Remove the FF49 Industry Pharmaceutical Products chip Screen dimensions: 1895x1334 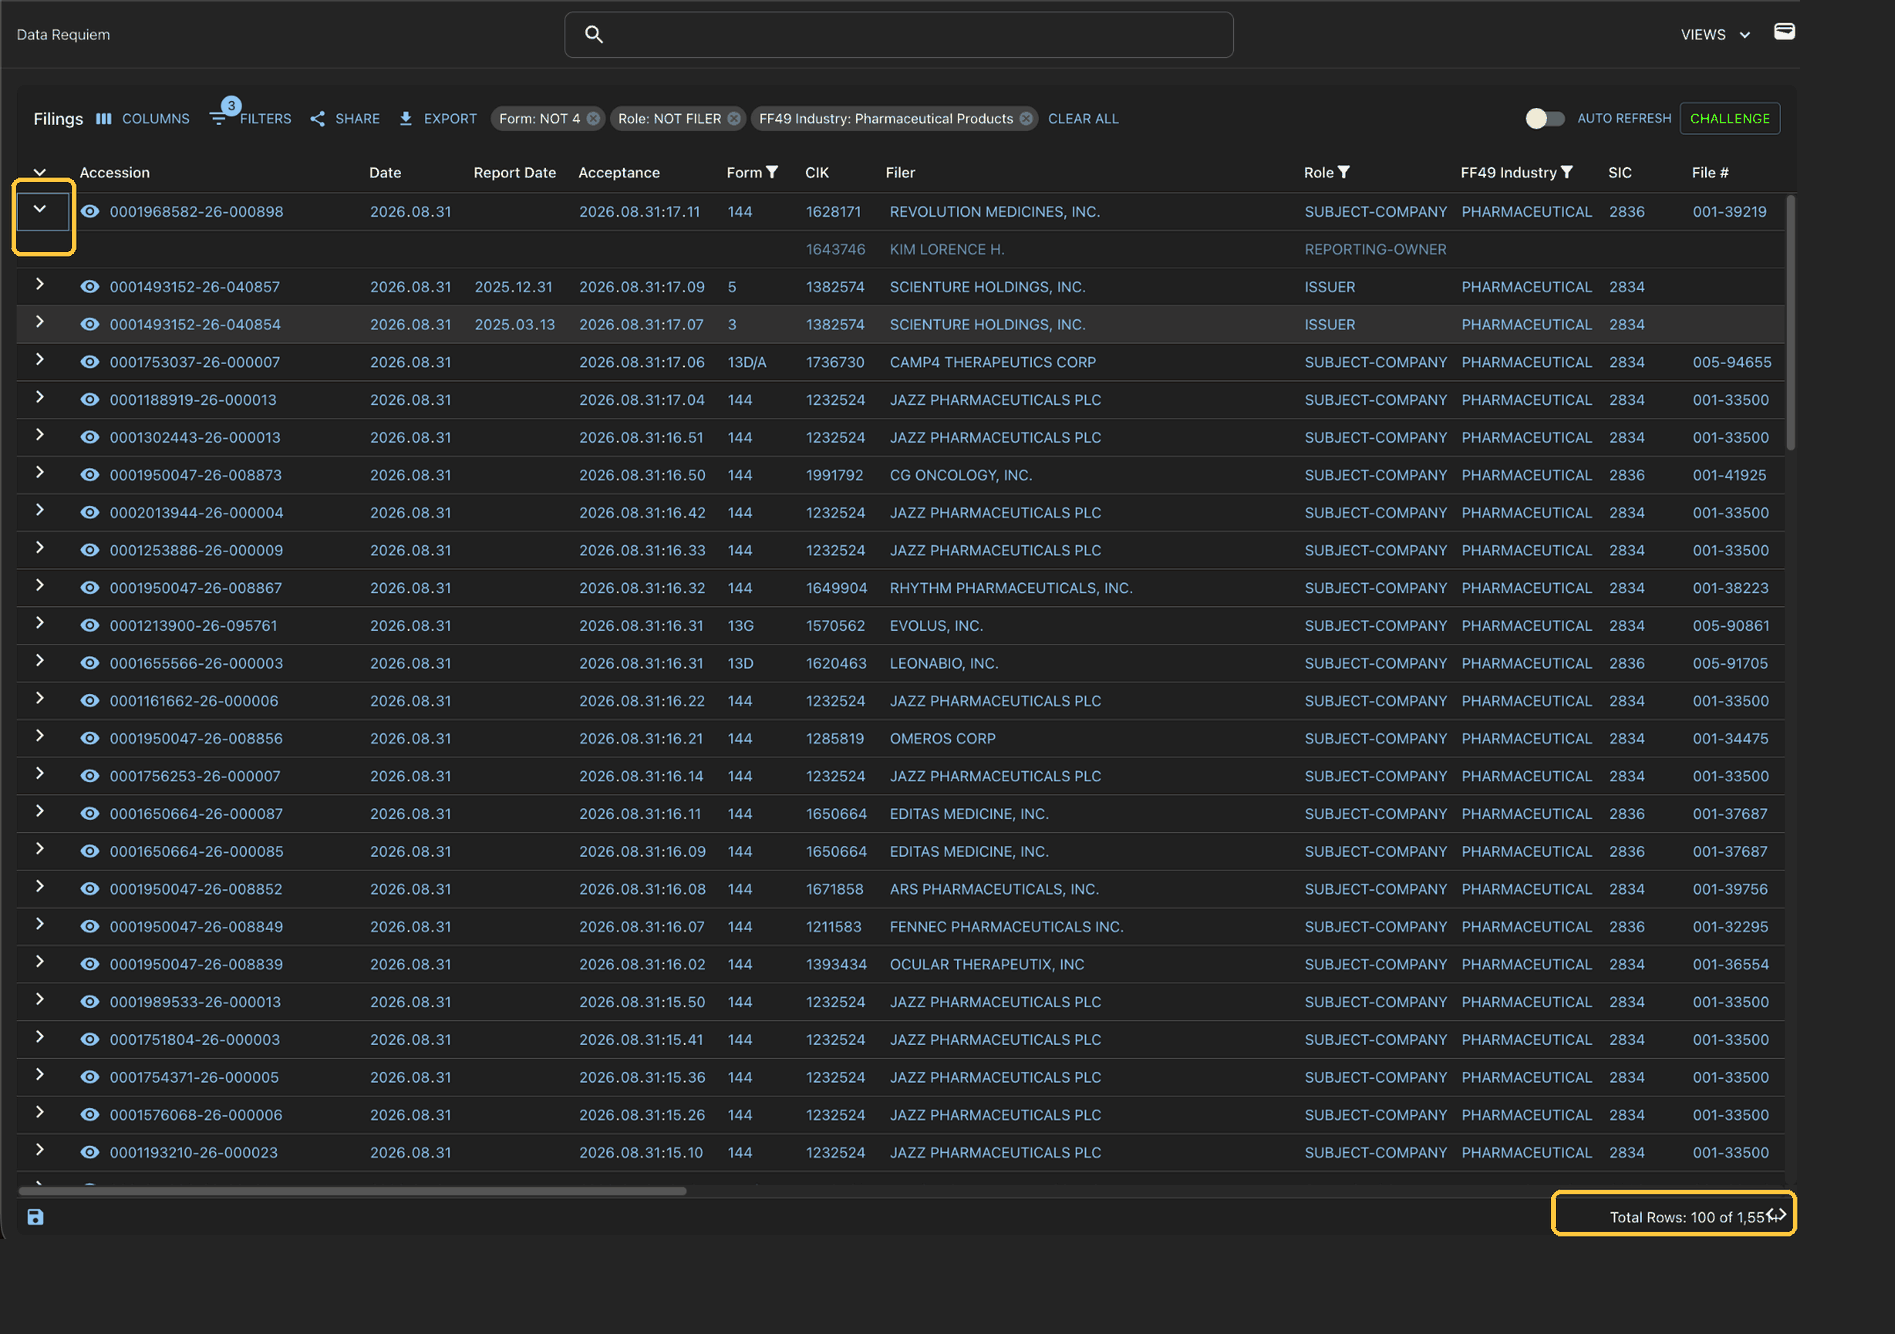(x=1026, y=119)
